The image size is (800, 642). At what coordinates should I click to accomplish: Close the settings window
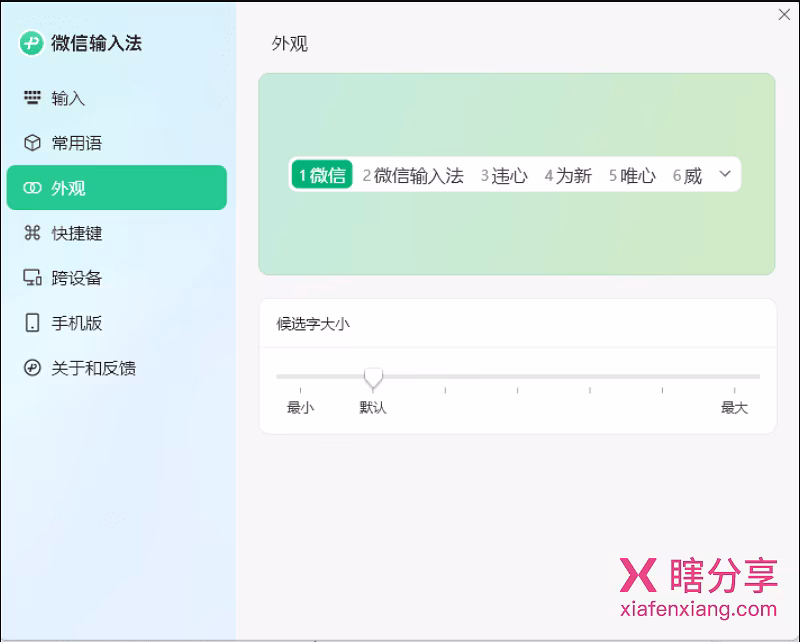[x=784, y=15]
